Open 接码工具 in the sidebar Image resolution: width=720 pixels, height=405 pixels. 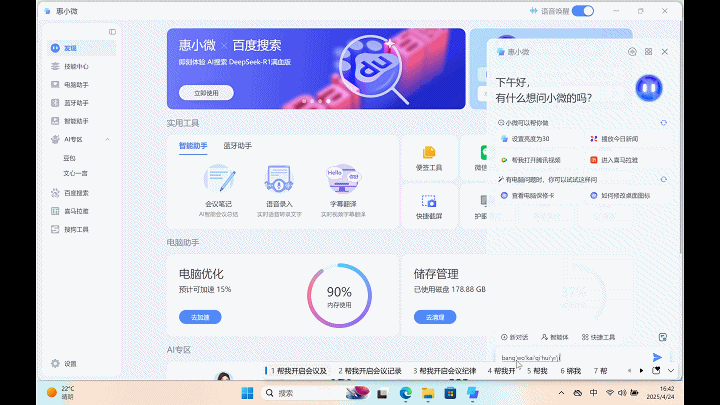(x=81, y=229)
